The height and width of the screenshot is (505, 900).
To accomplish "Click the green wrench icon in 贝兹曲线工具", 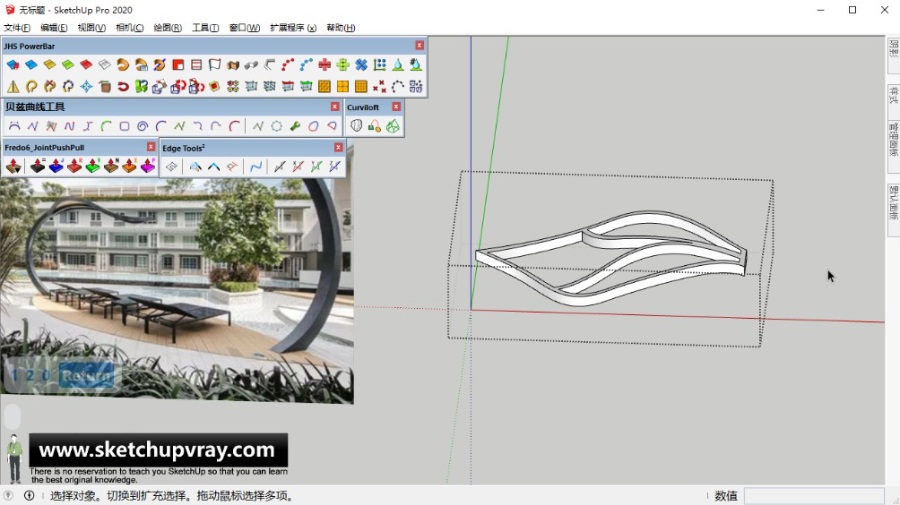I will [x=295, y=126].
